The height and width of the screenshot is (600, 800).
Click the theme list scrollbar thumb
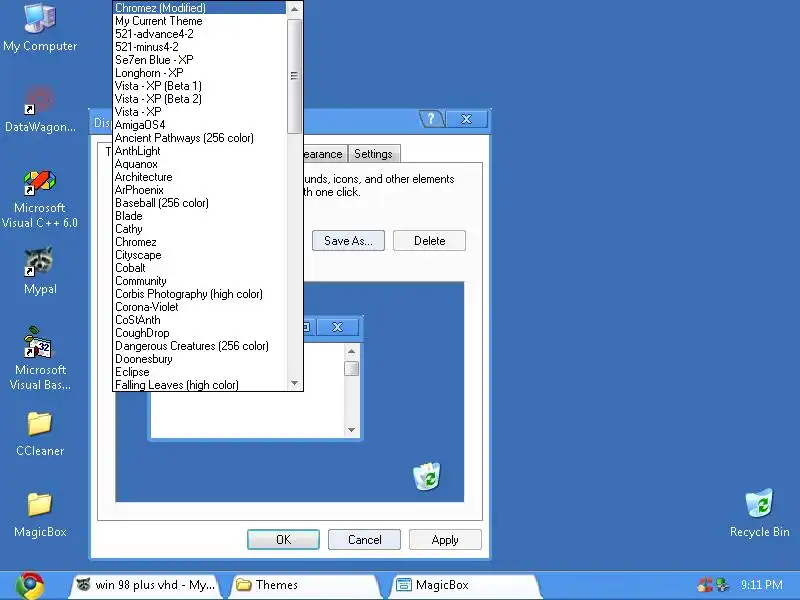coord(294,76)
